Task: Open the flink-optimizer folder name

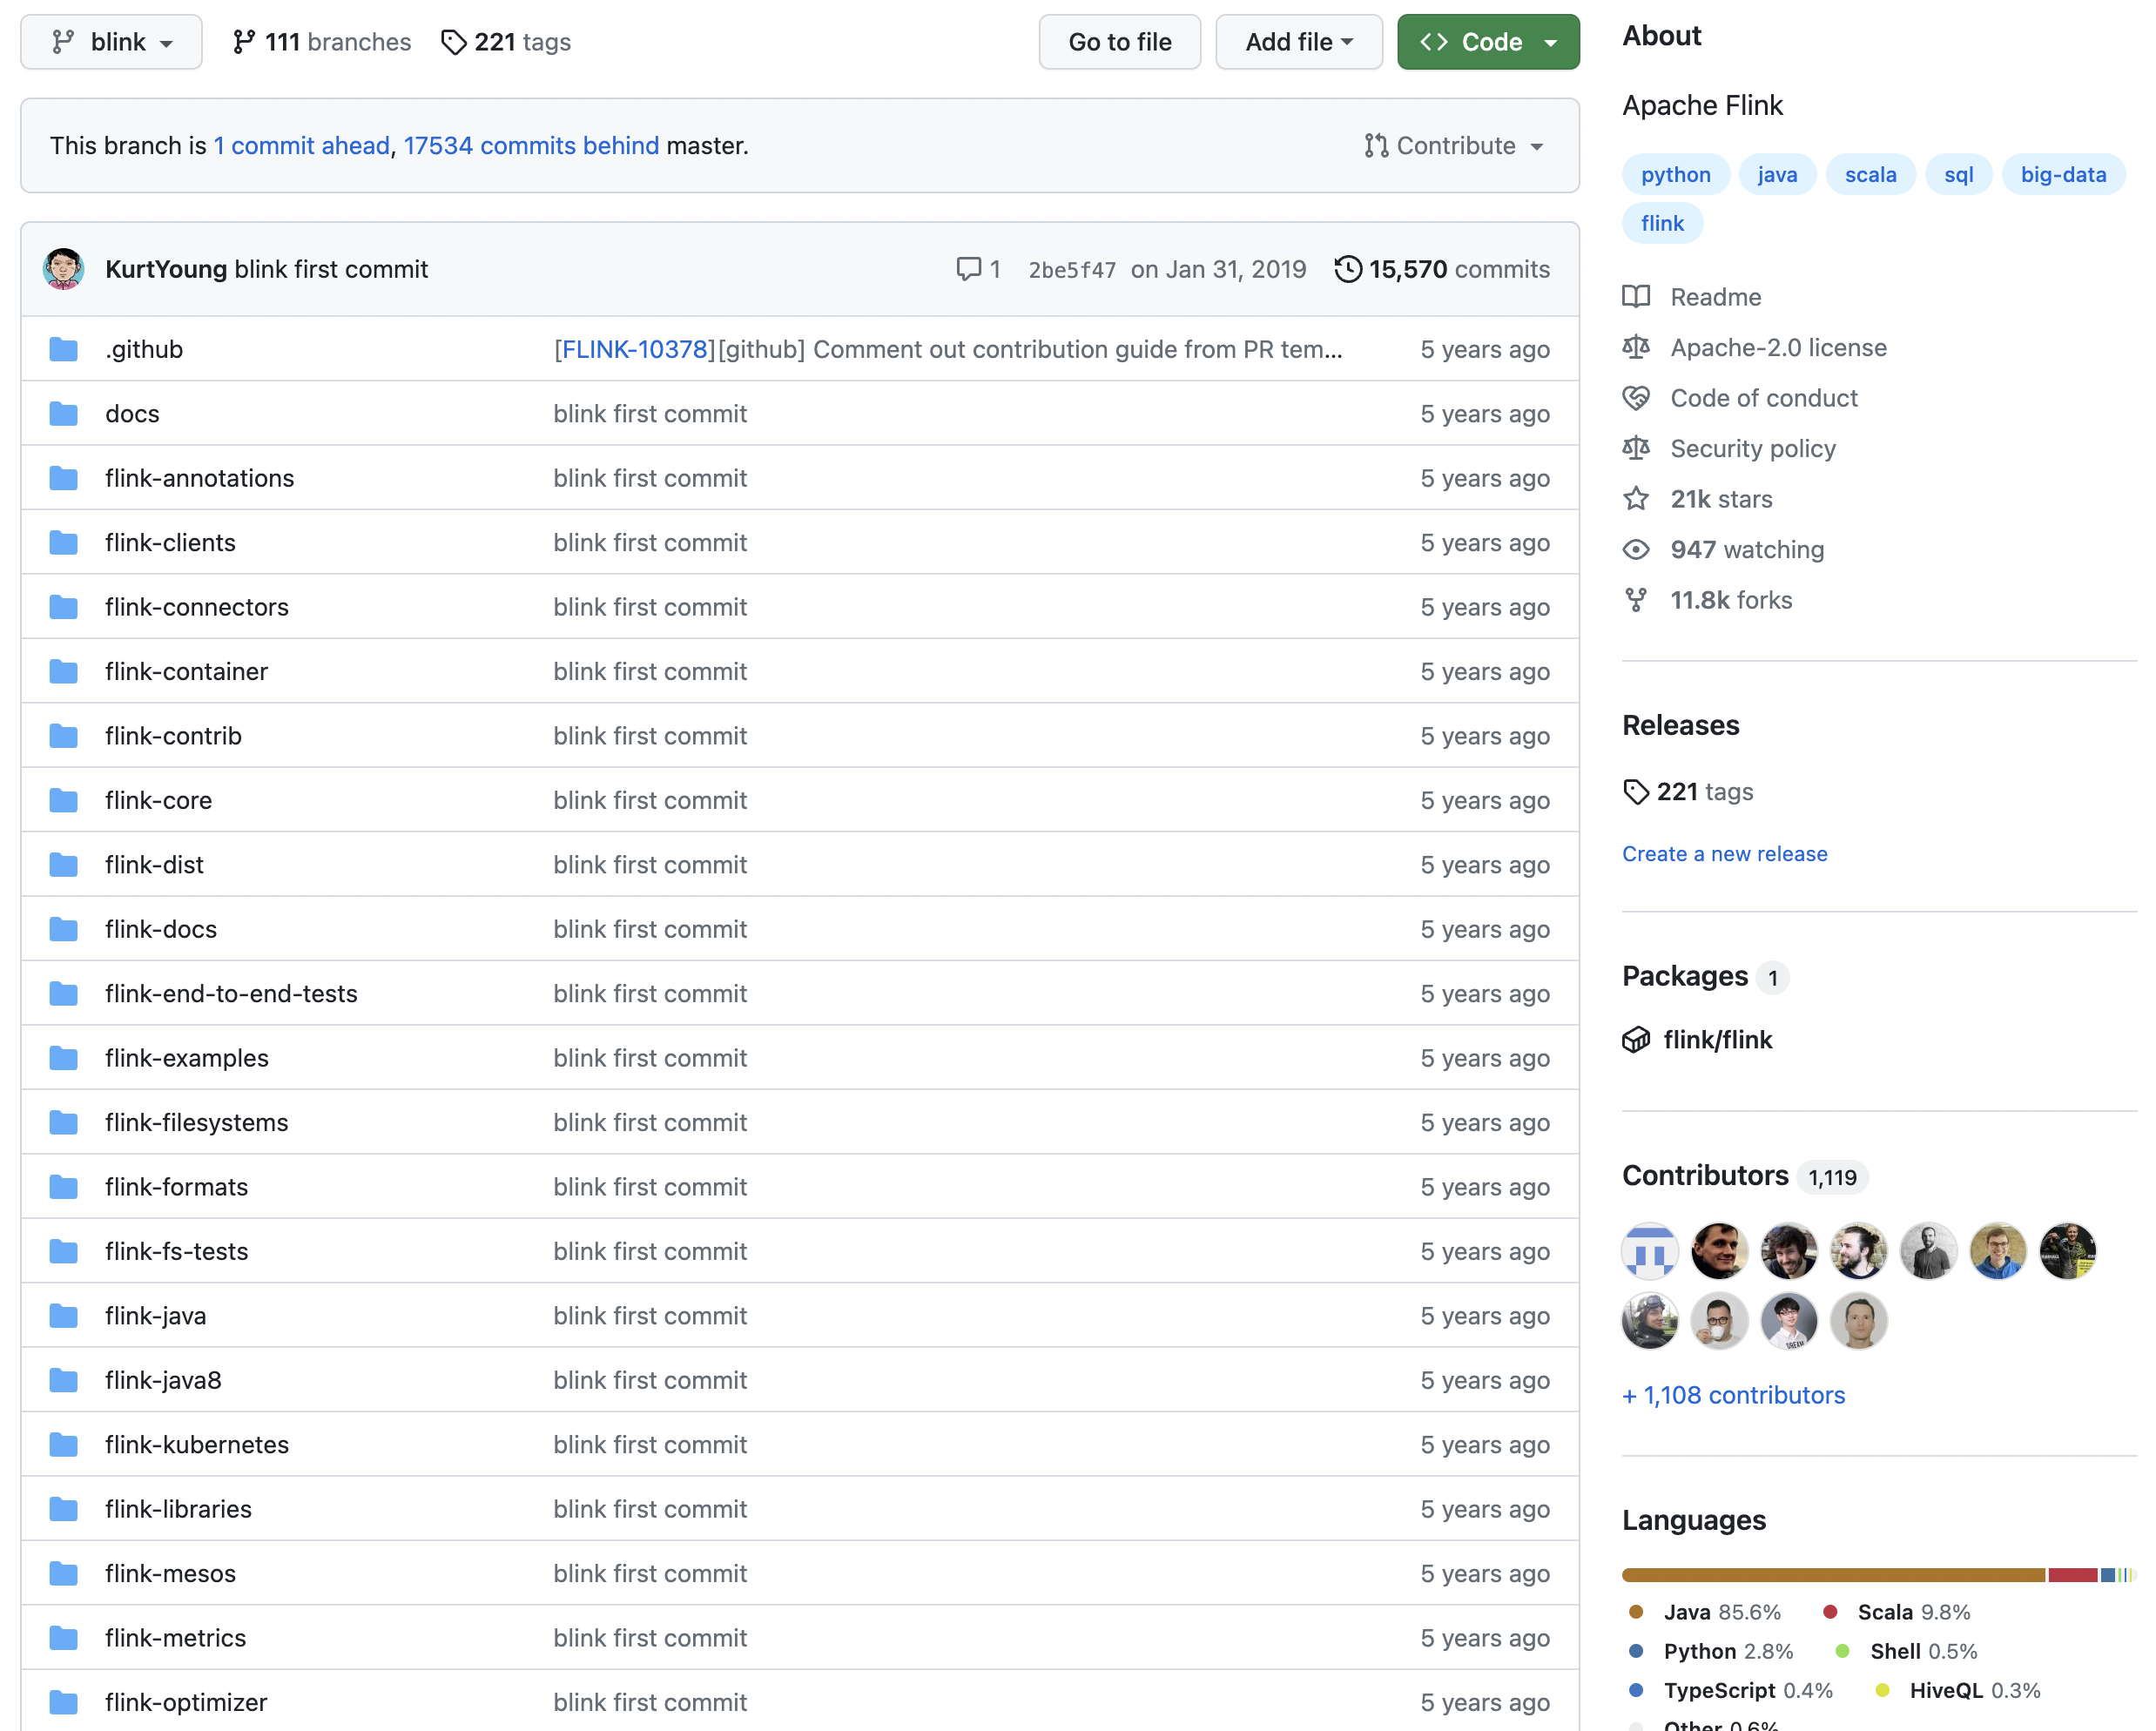Action: [x=186, y=1702]
